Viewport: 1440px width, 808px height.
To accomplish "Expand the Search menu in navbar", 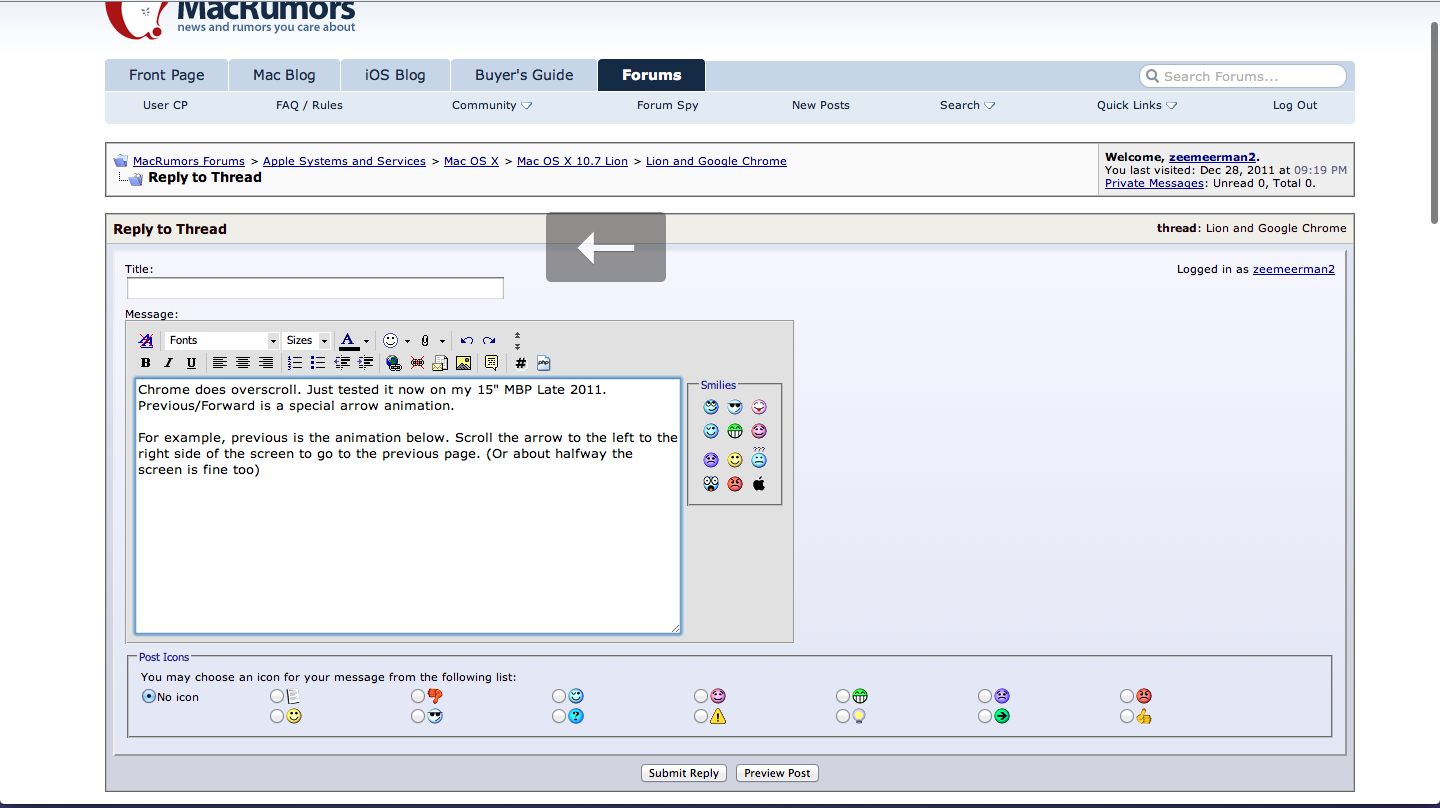I will [x=967, y=105].
